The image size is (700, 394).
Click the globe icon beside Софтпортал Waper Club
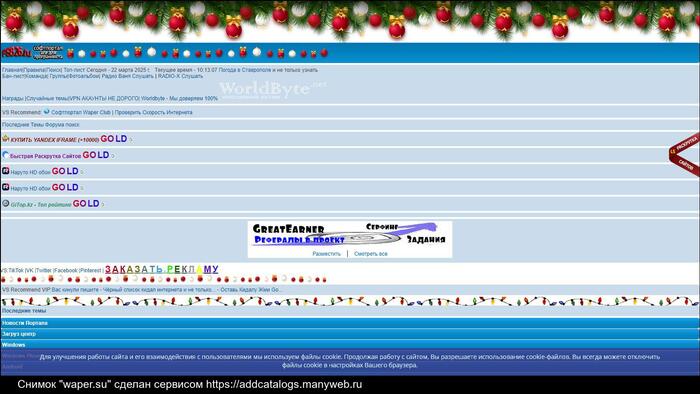46,112
